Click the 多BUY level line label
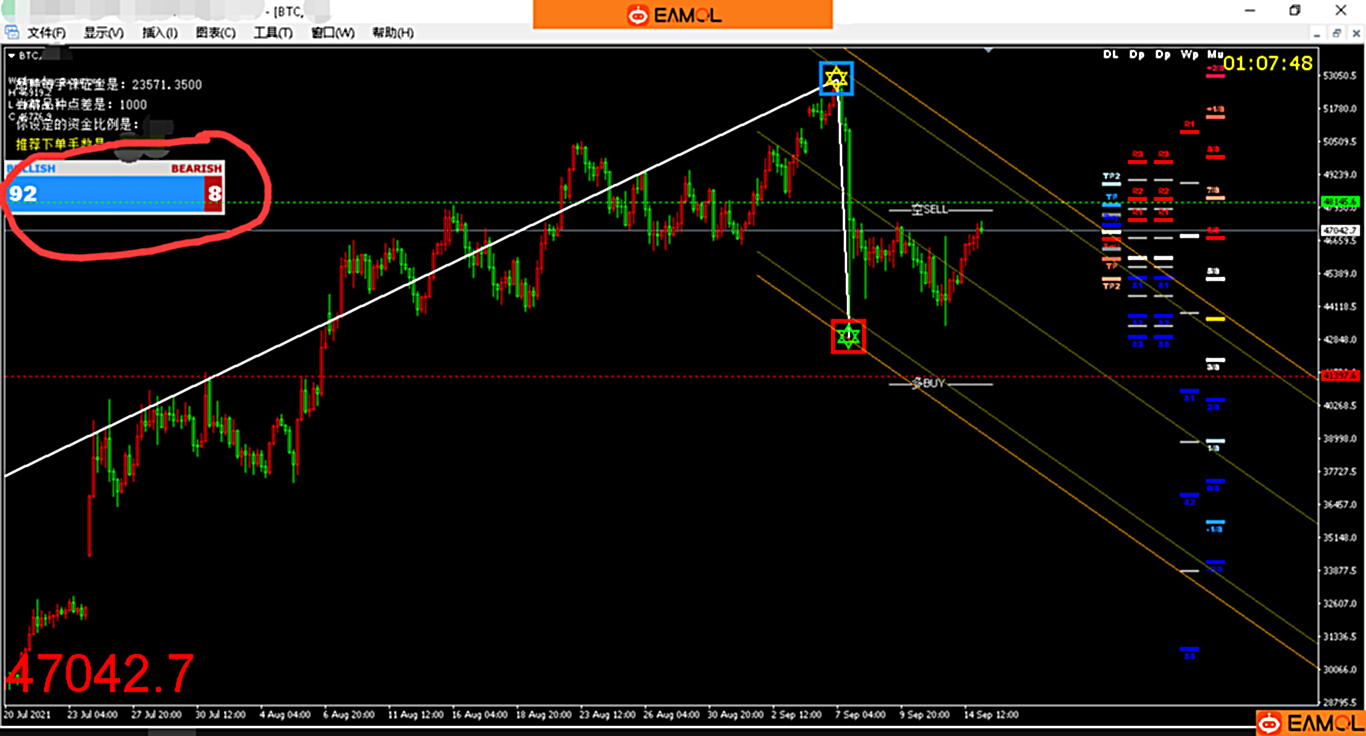The height and width of the screenshot is (736, 1366). [x=929, y=383]
